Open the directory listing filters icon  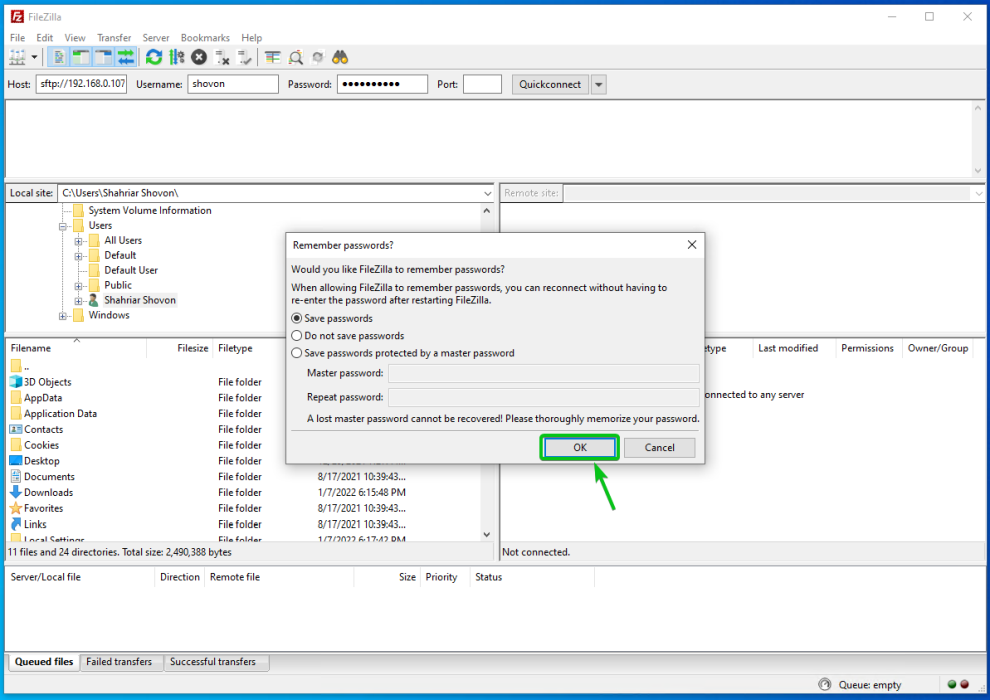click(274, 58)
